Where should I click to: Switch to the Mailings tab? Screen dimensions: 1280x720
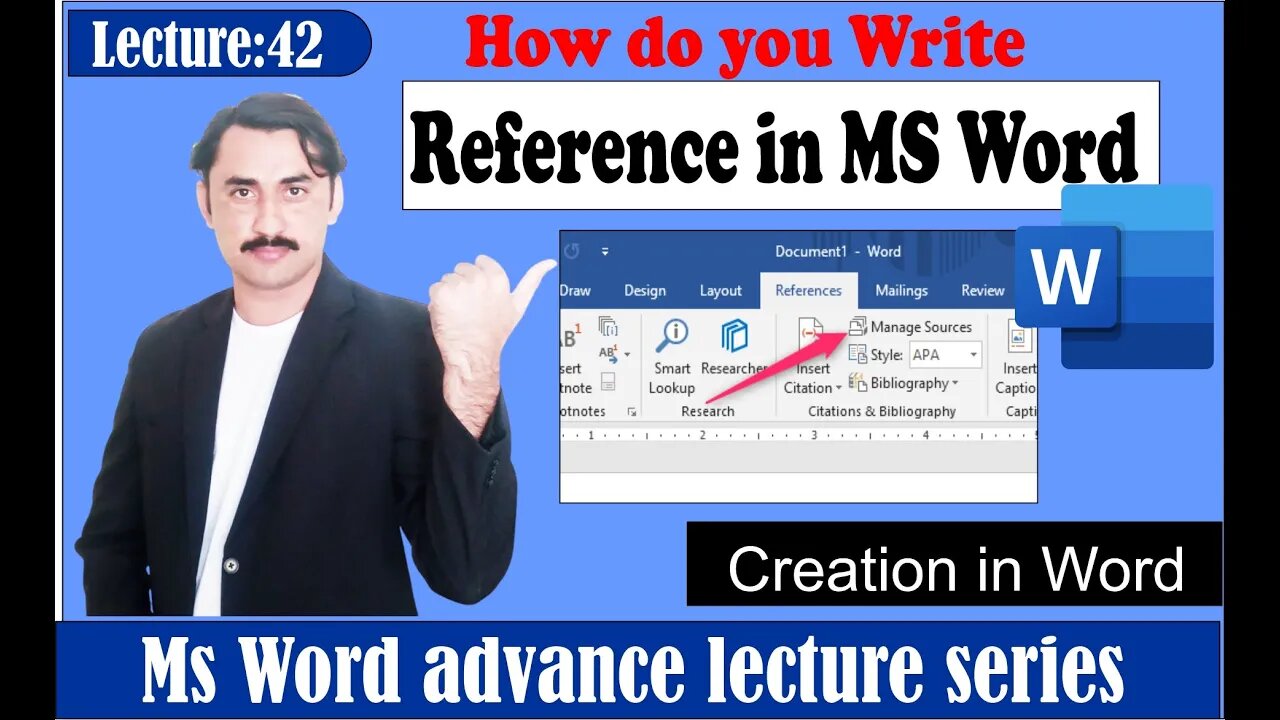901,291
